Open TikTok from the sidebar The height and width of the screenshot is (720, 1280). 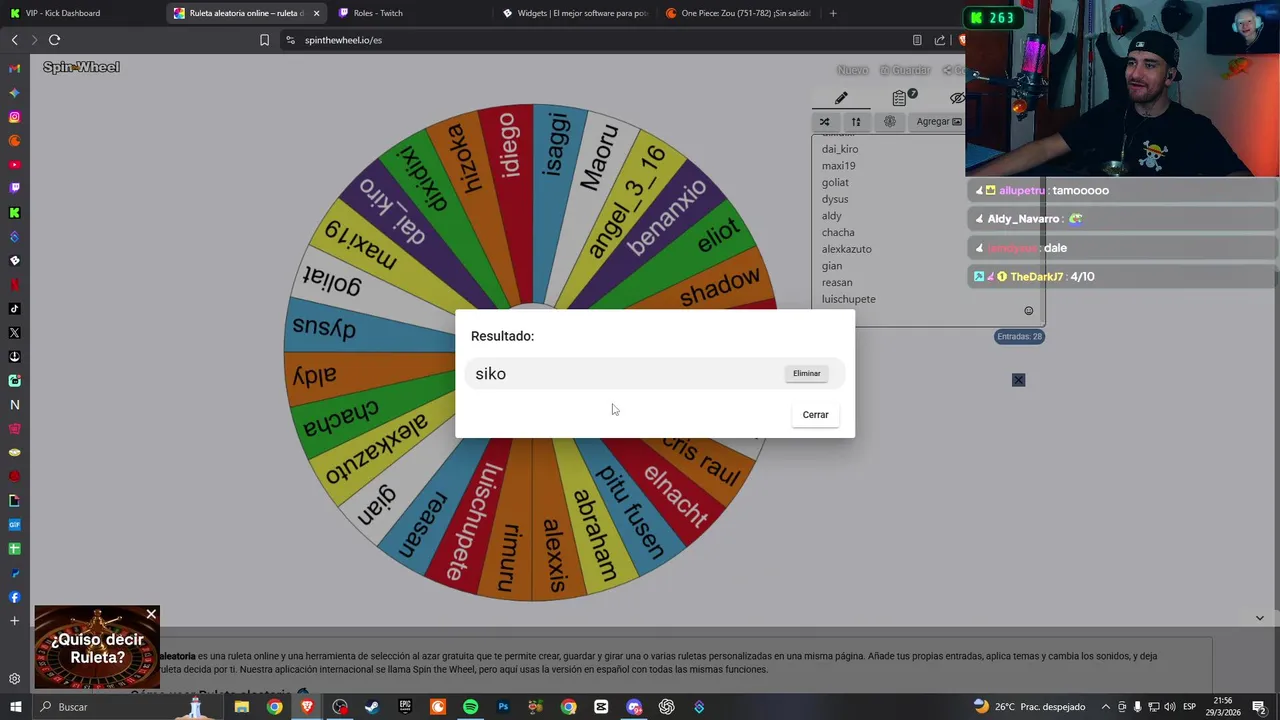click(14, 309)
